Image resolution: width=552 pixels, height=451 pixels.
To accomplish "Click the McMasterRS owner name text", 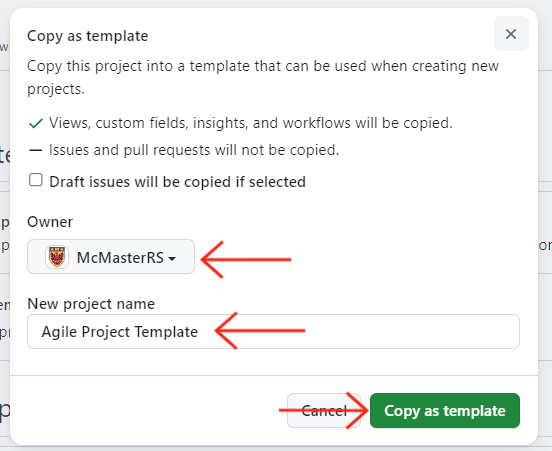I will click(120, 258).
